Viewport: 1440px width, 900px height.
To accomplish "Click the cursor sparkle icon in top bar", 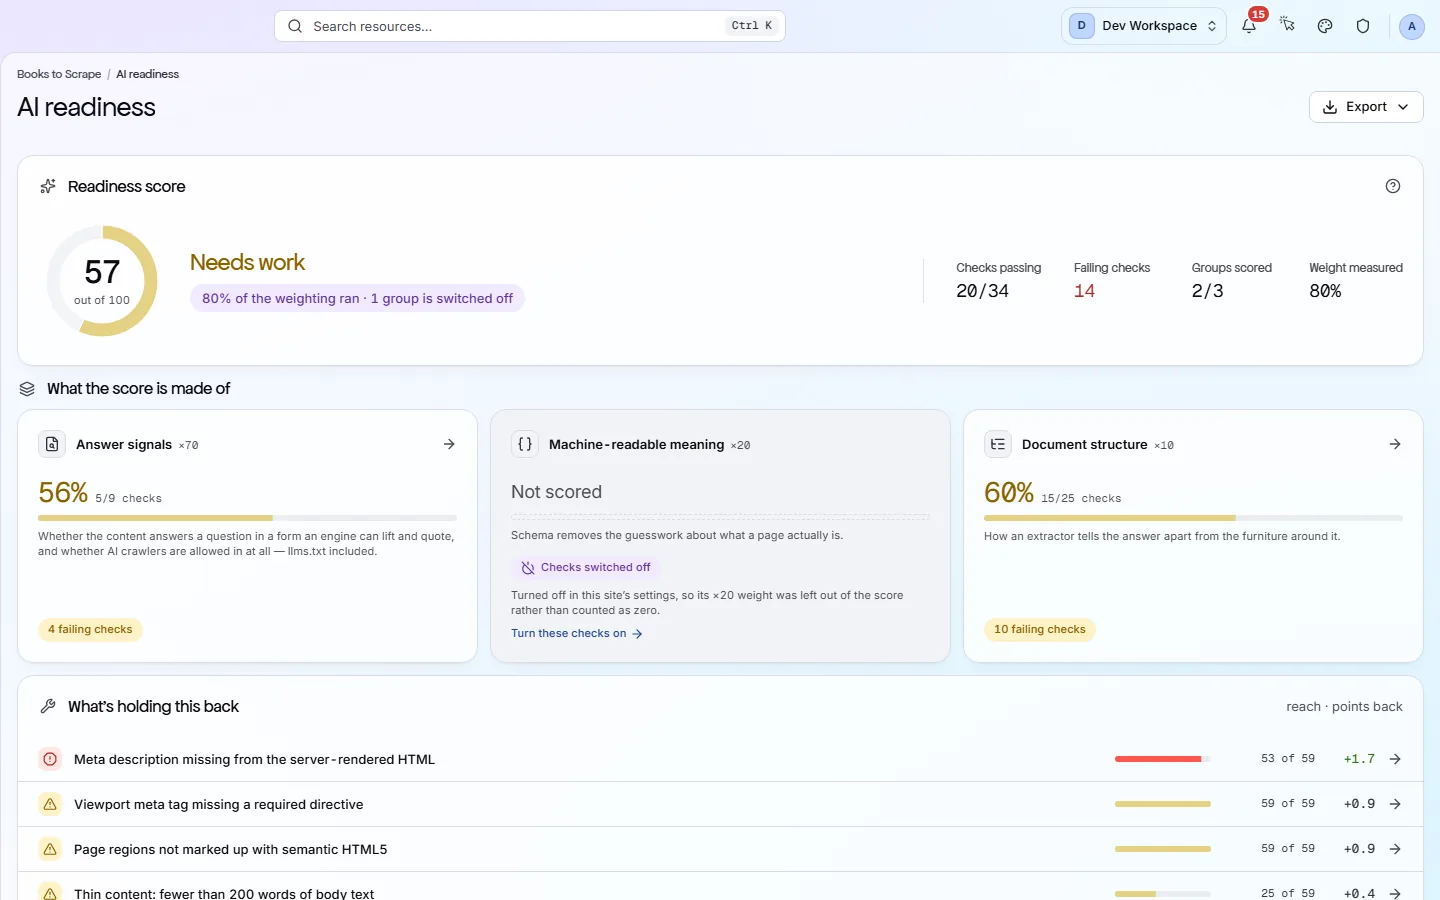I will (1287, 26).
